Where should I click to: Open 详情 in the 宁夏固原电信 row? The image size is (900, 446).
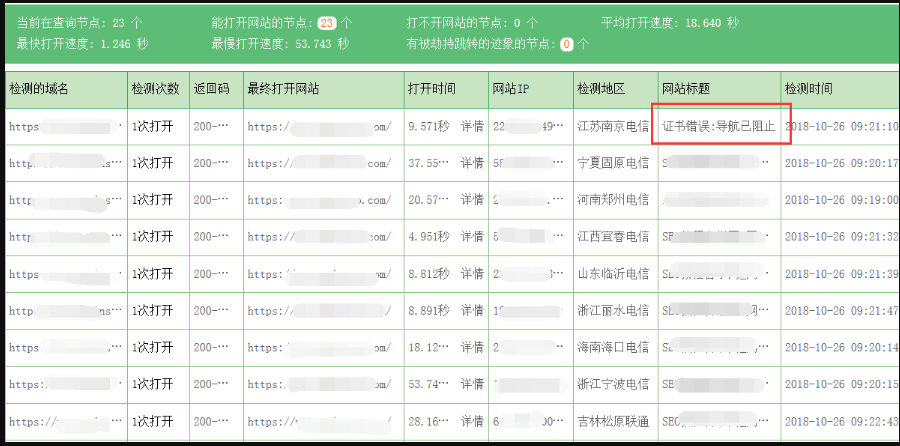click(471, 164)
